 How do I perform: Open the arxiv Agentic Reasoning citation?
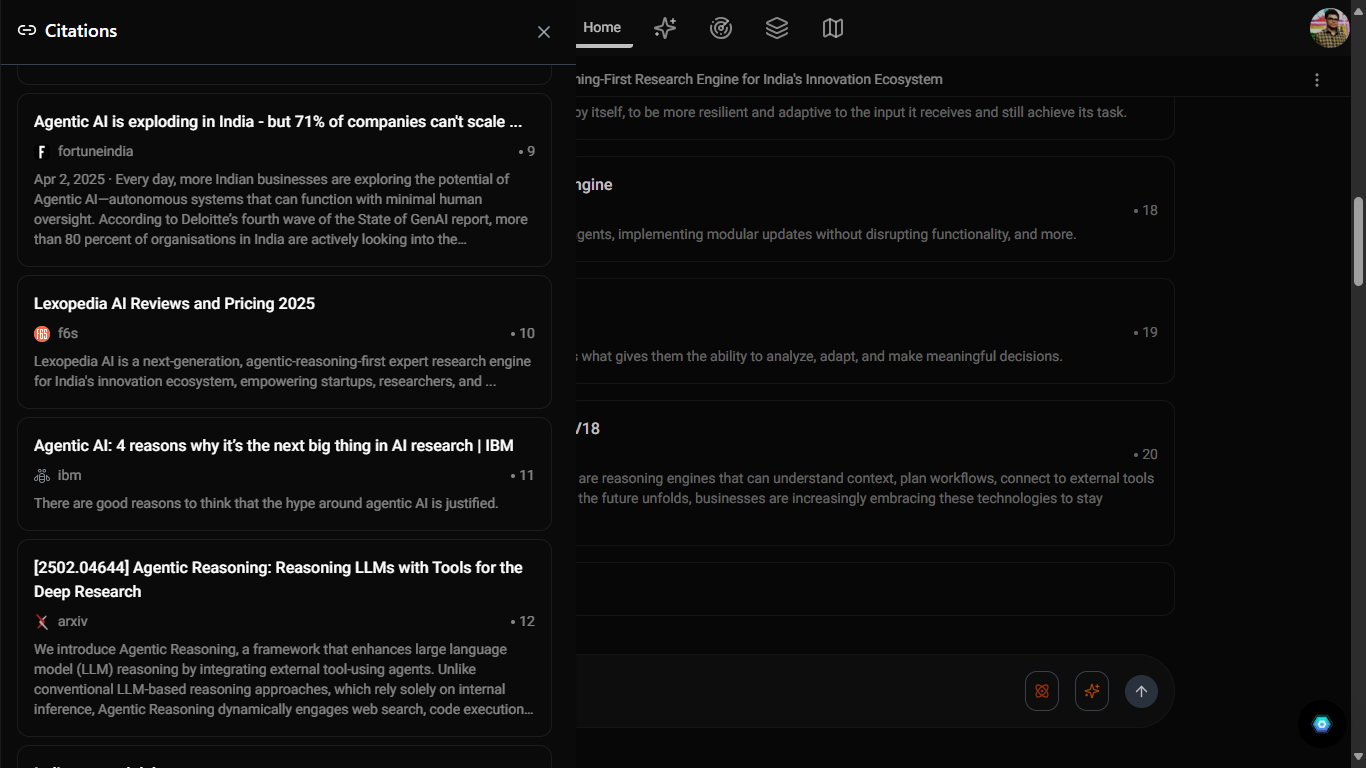click(x=284, y=638)
